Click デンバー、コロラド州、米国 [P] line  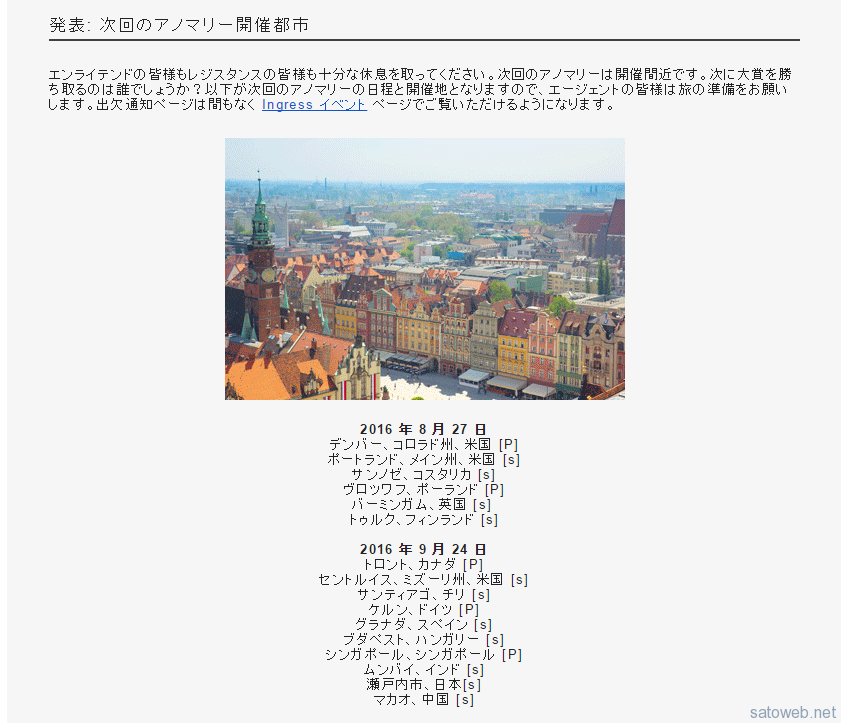point(423,445)
